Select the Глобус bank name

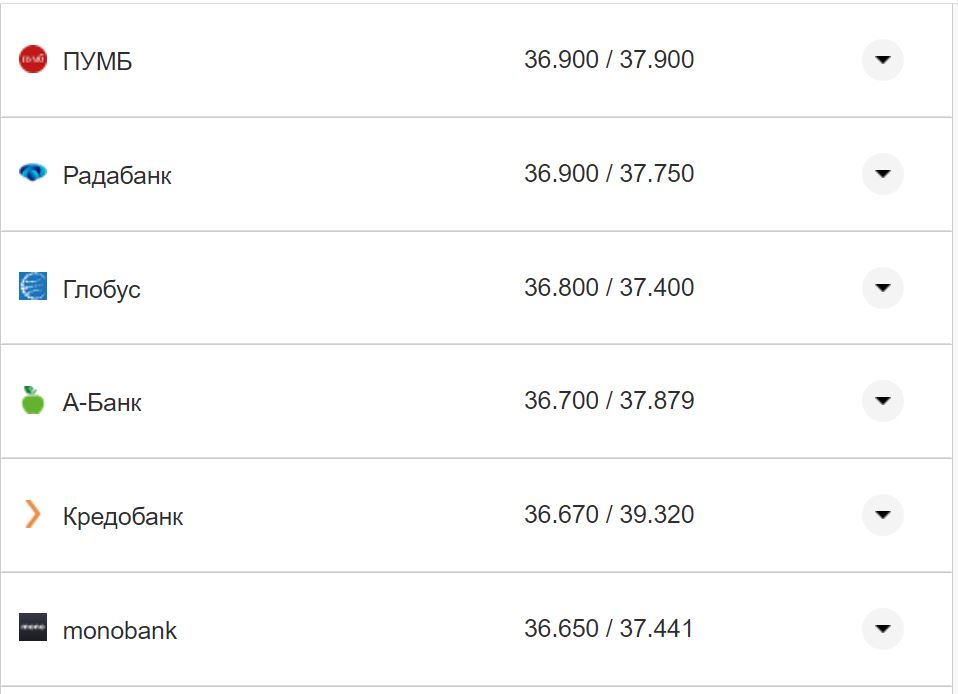coord(101,290)
